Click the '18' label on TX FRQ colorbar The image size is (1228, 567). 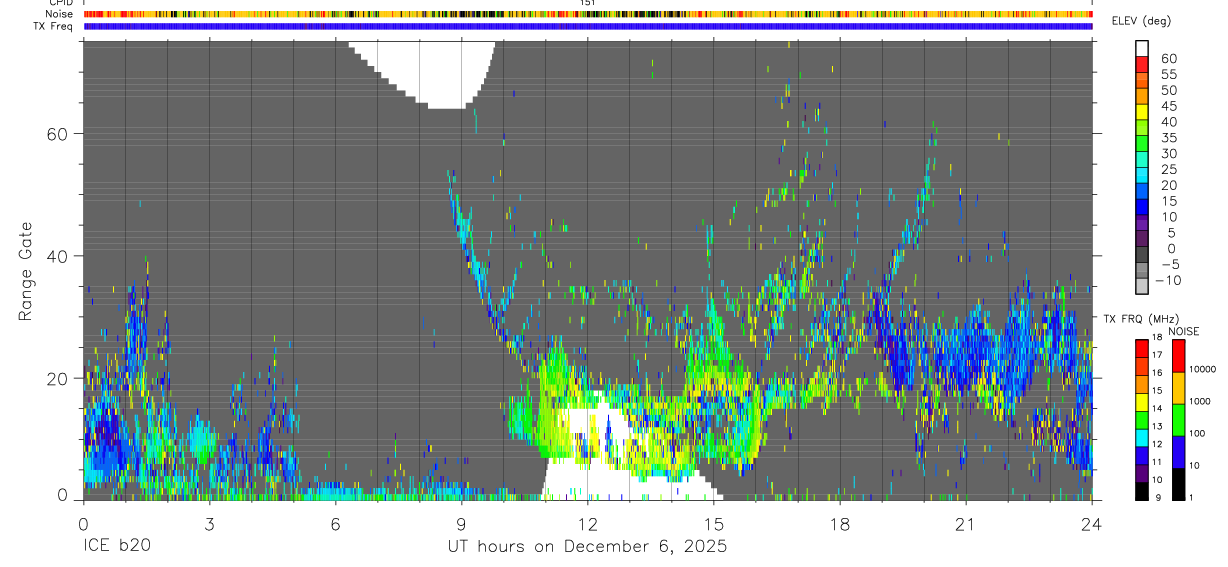(1156, 339)
